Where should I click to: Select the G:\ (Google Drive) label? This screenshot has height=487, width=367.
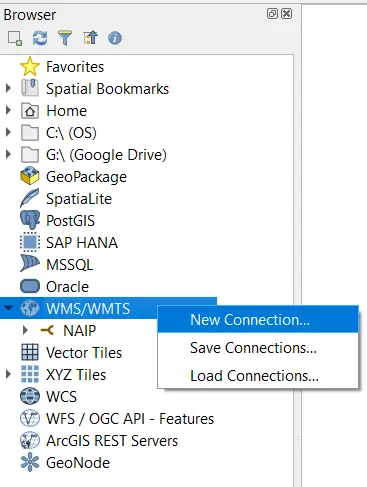coord(106,155)
